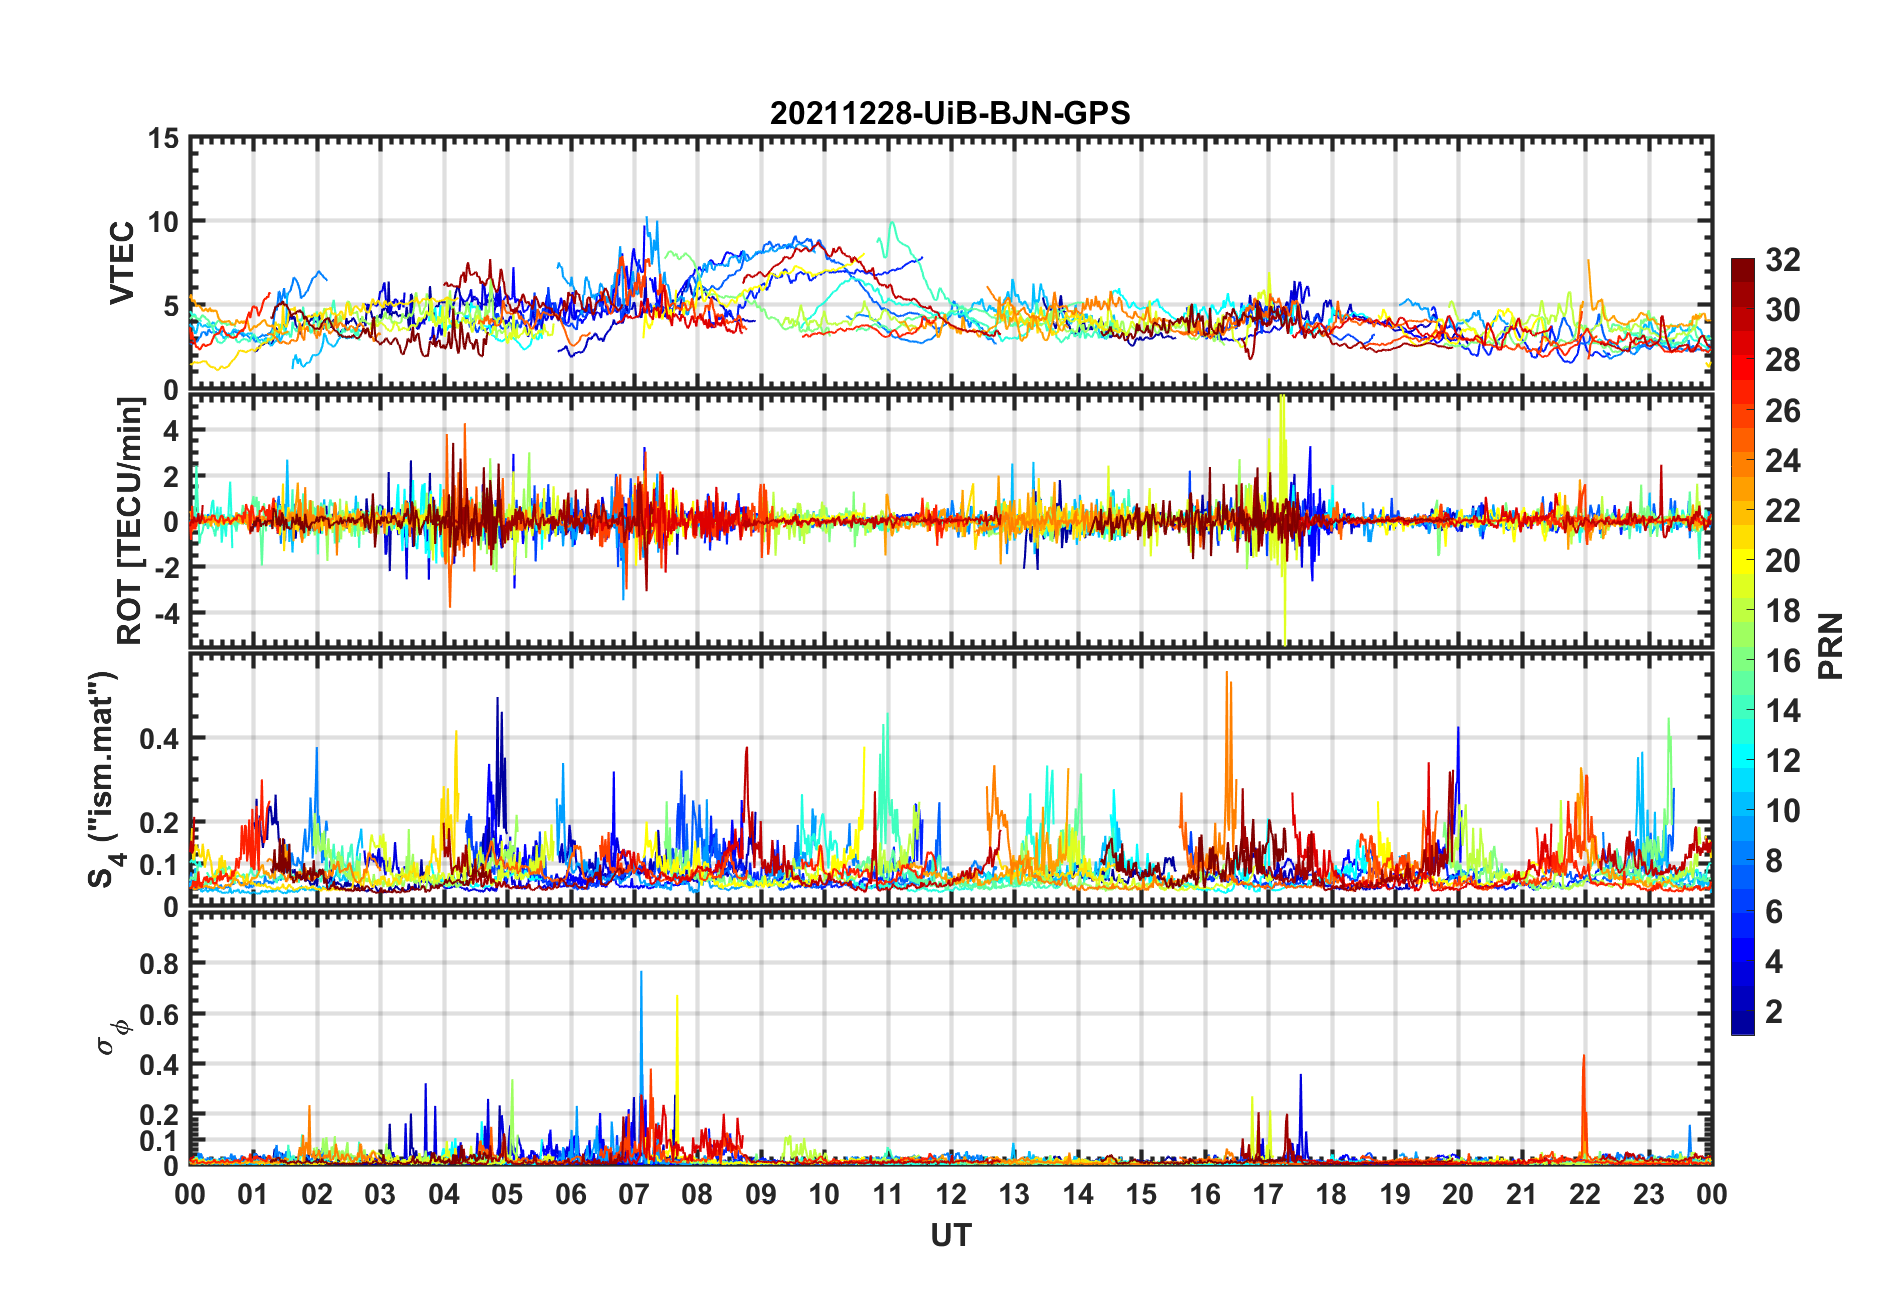Click x-axis tick label 22
The image size is (1902, 1292).
(x=1585, y=1195)
